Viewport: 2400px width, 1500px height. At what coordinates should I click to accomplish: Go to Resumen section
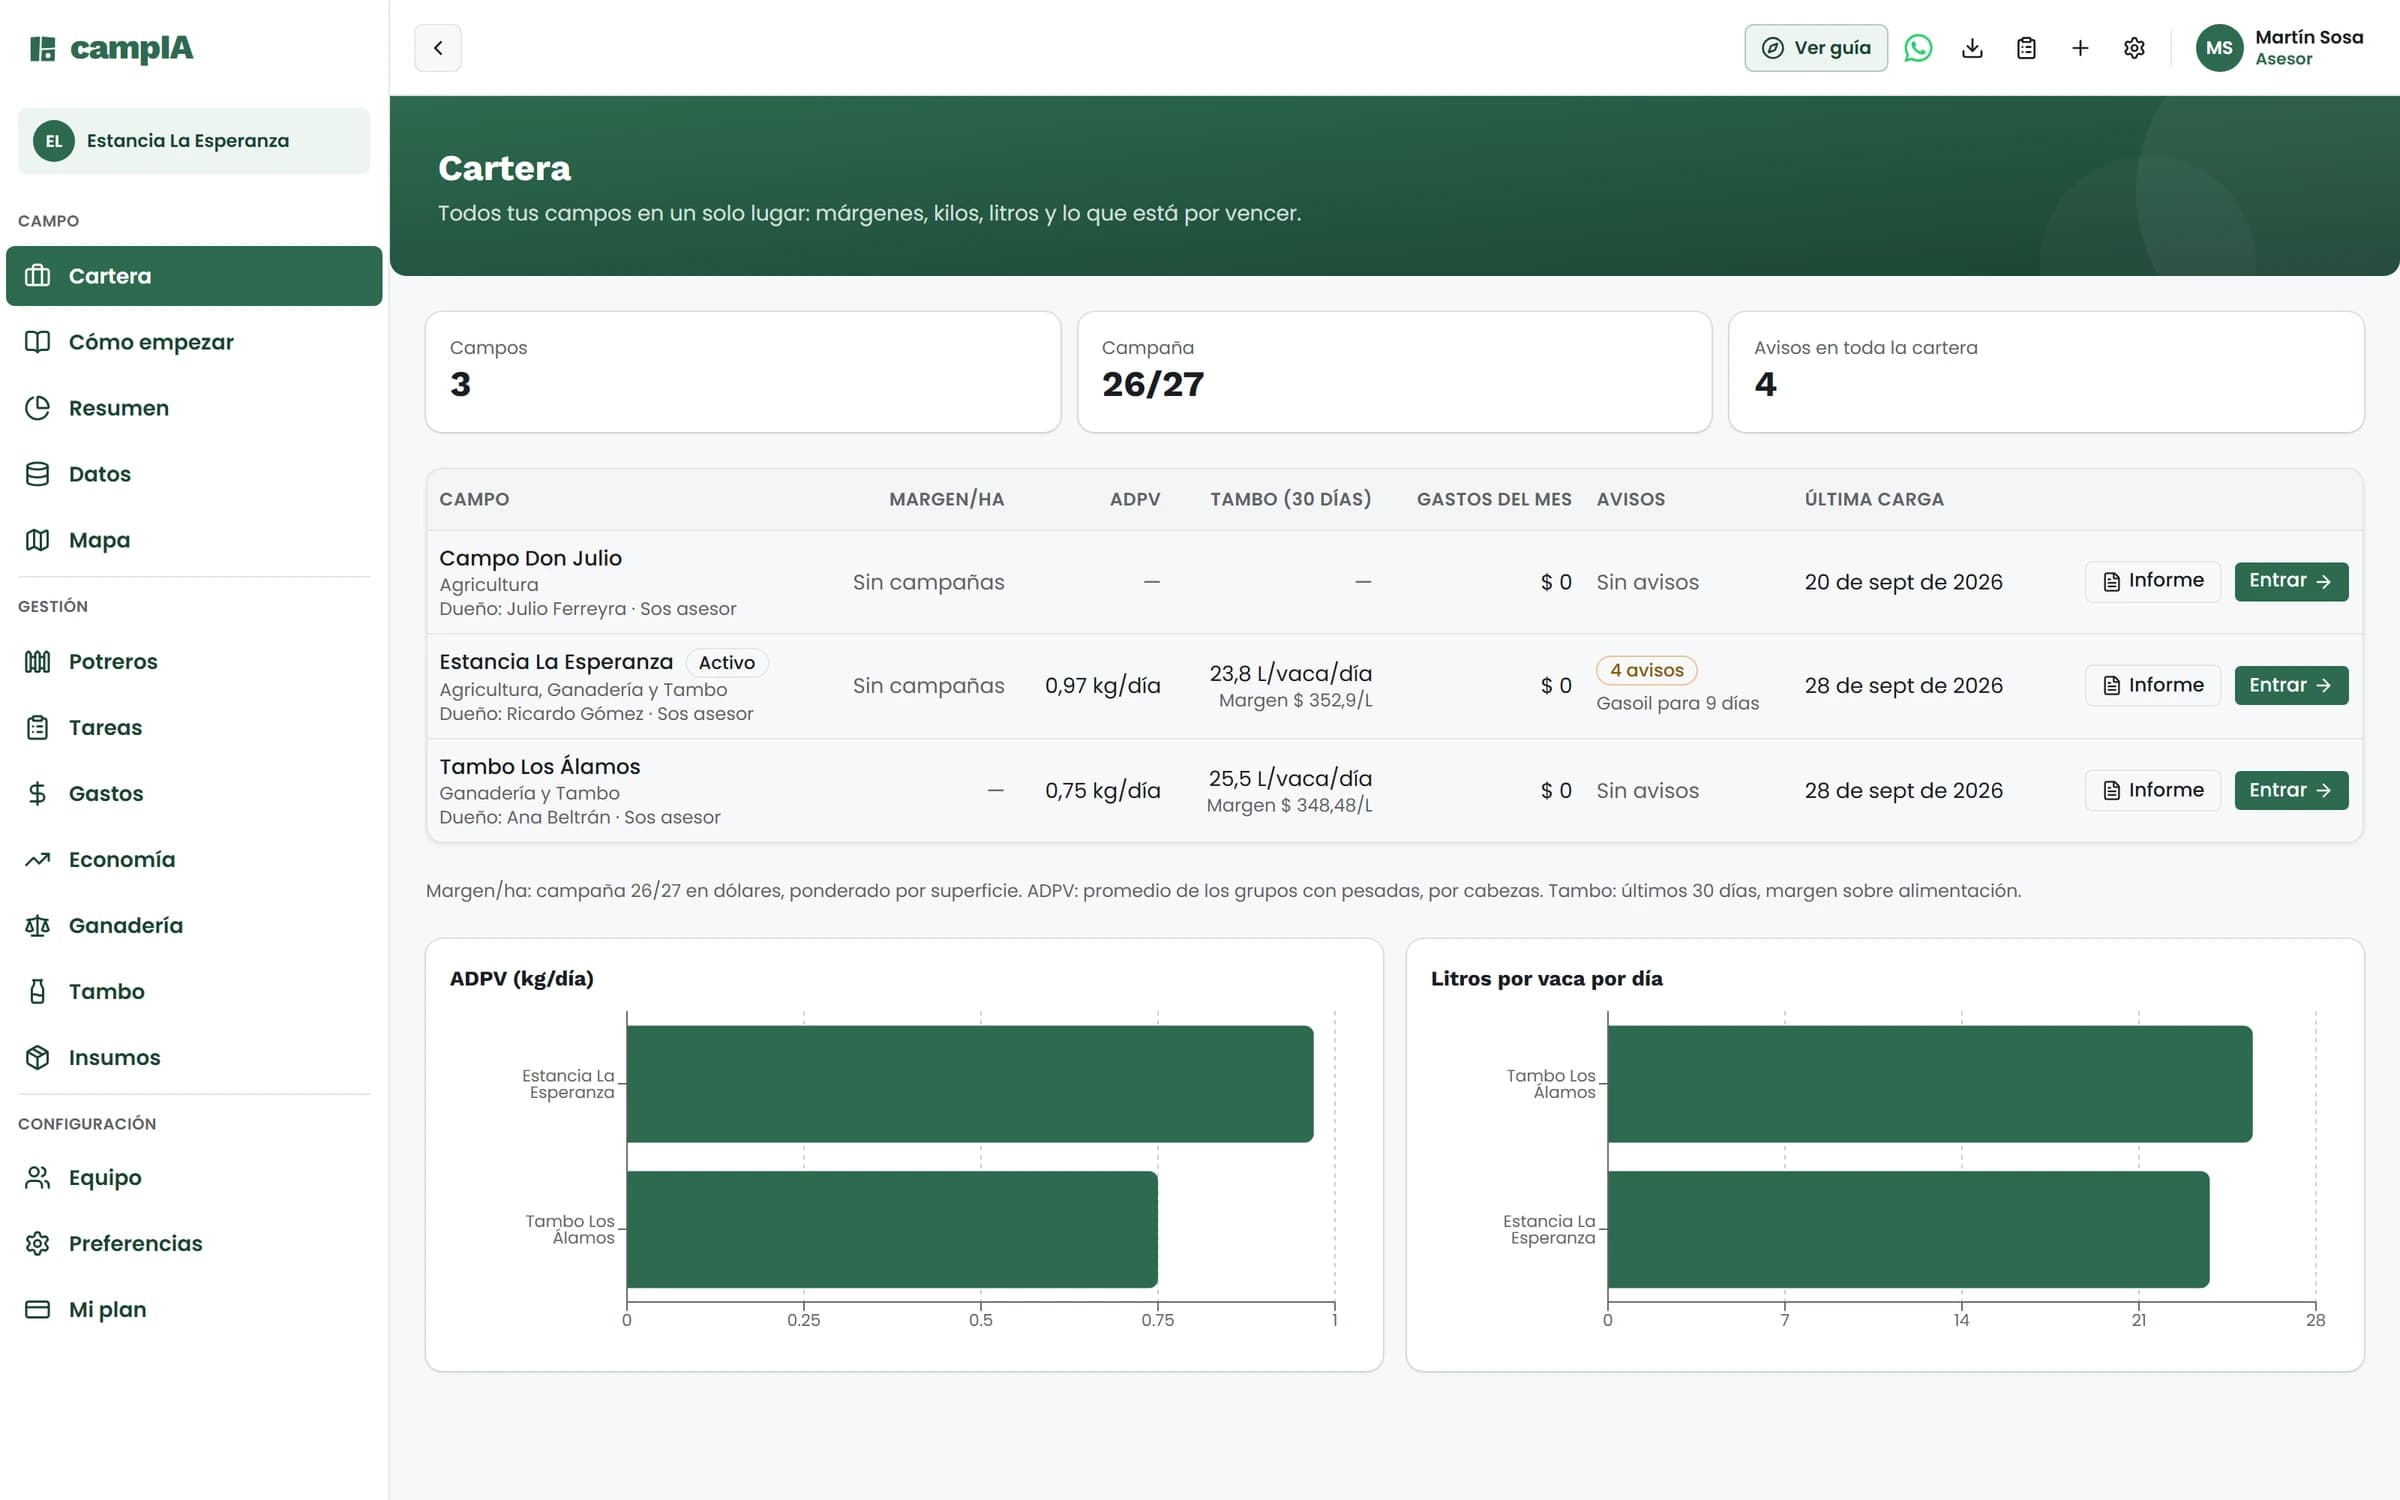pos(194,408)
